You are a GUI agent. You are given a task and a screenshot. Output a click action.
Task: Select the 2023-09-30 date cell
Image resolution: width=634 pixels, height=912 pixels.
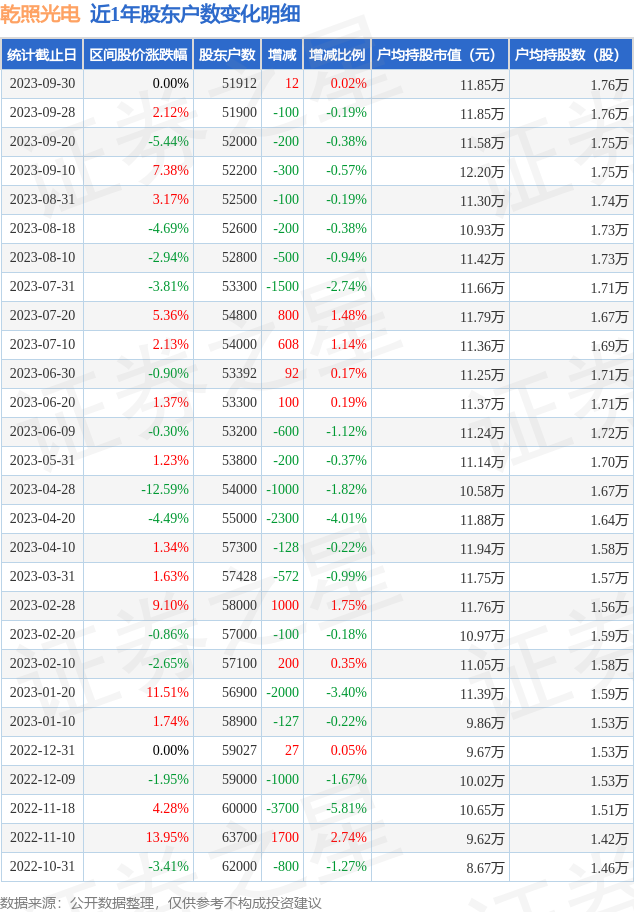(x=42, y=84)
